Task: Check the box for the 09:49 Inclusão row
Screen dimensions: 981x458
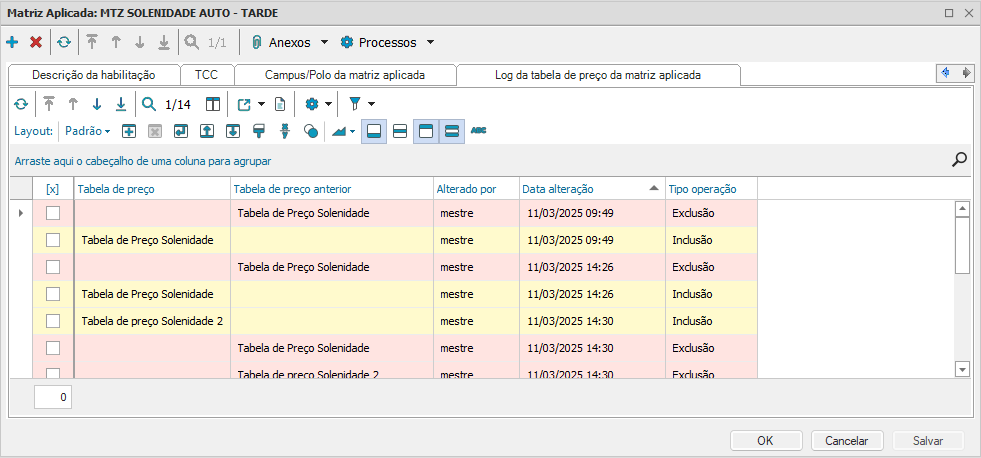Action: pos(53,240)
